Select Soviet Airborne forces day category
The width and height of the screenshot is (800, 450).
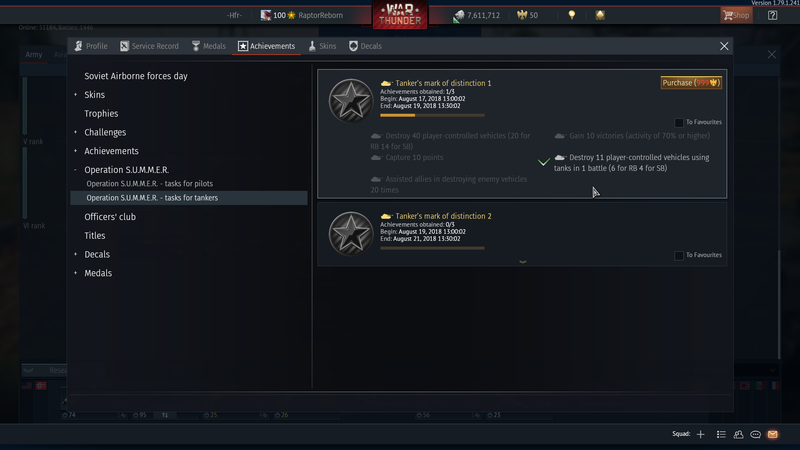[x=136, y=76]
